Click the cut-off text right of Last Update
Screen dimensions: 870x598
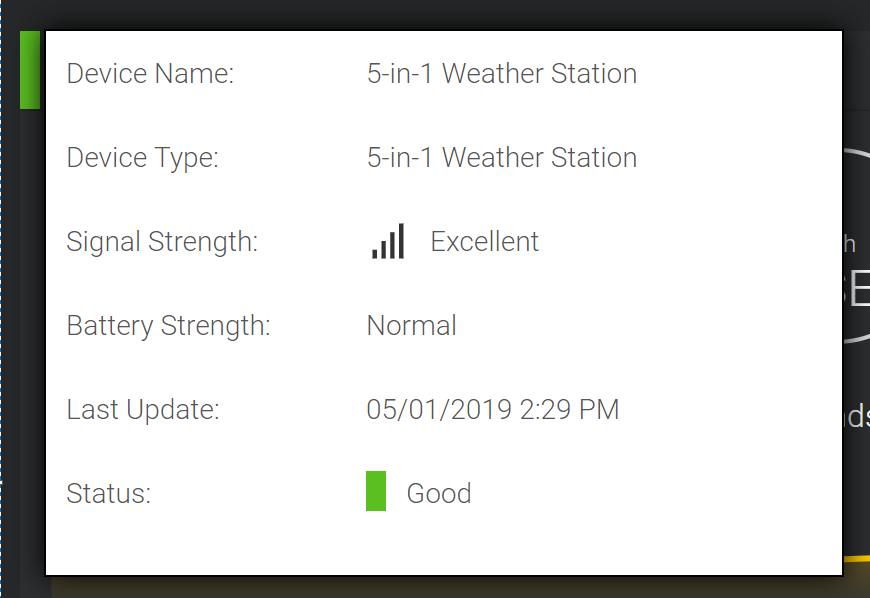[x=857, y=416]
